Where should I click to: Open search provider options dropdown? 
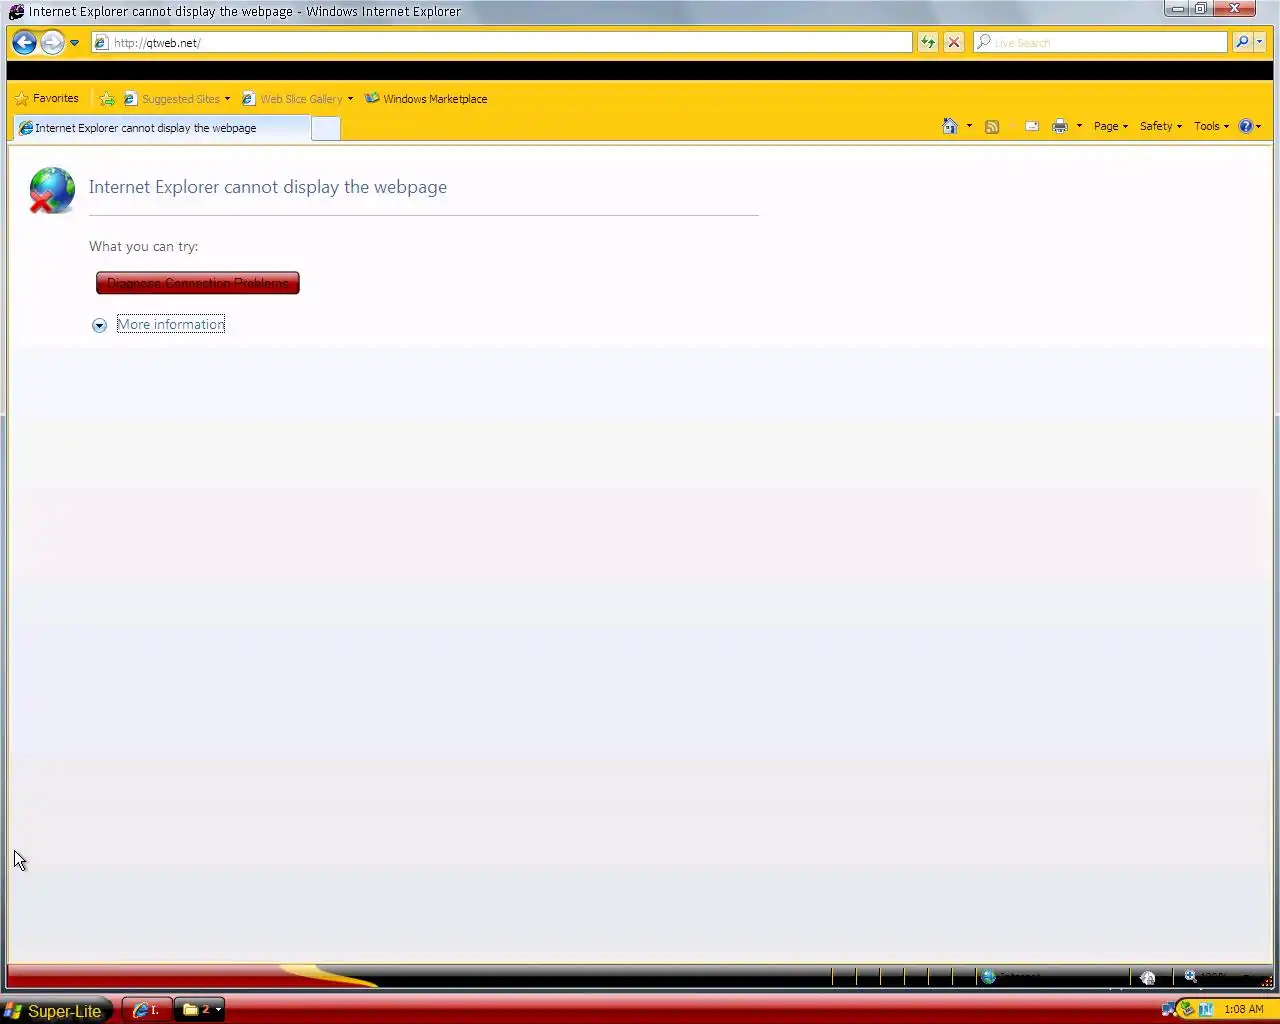[x=1260, y=43]
